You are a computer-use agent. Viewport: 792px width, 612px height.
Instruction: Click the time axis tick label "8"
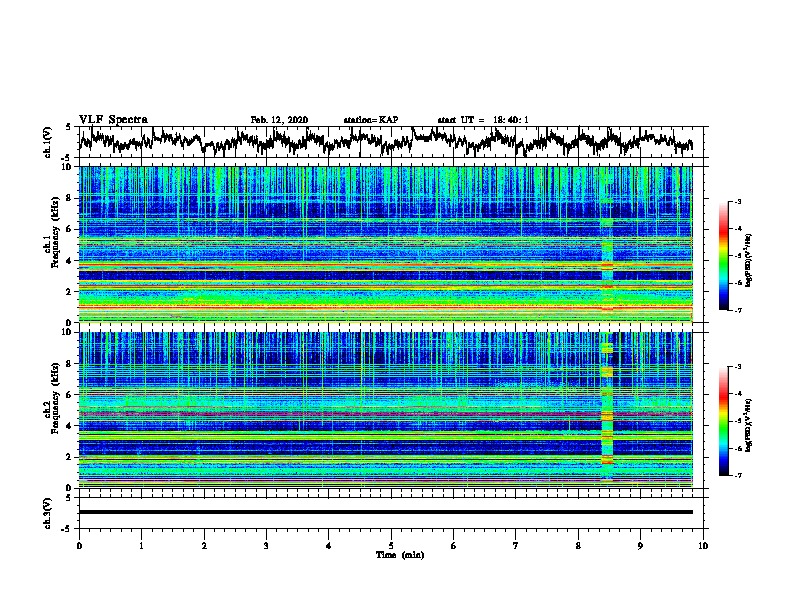pyautogui.click(x=578, y=546)
